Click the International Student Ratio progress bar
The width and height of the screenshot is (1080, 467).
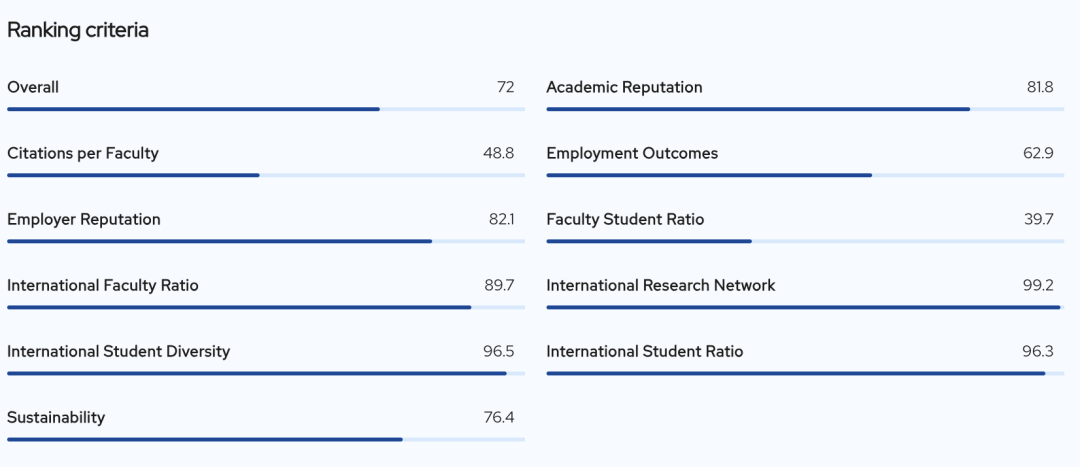point(804,373)
